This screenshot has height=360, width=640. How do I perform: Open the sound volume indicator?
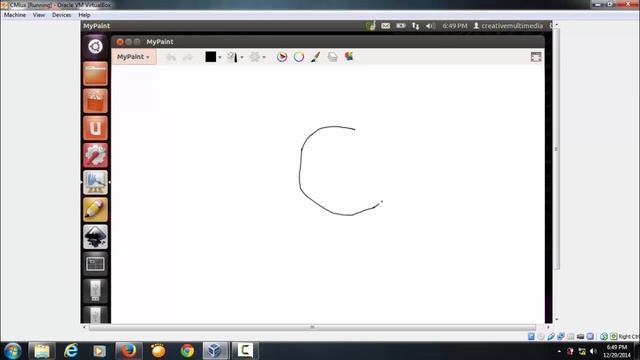(x=430, y=26)
